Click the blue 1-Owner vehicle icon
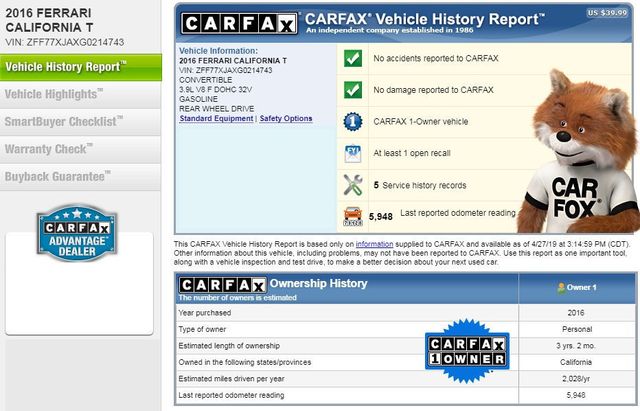The width and height of the screenshot is (640, 411). pos(352,121)
